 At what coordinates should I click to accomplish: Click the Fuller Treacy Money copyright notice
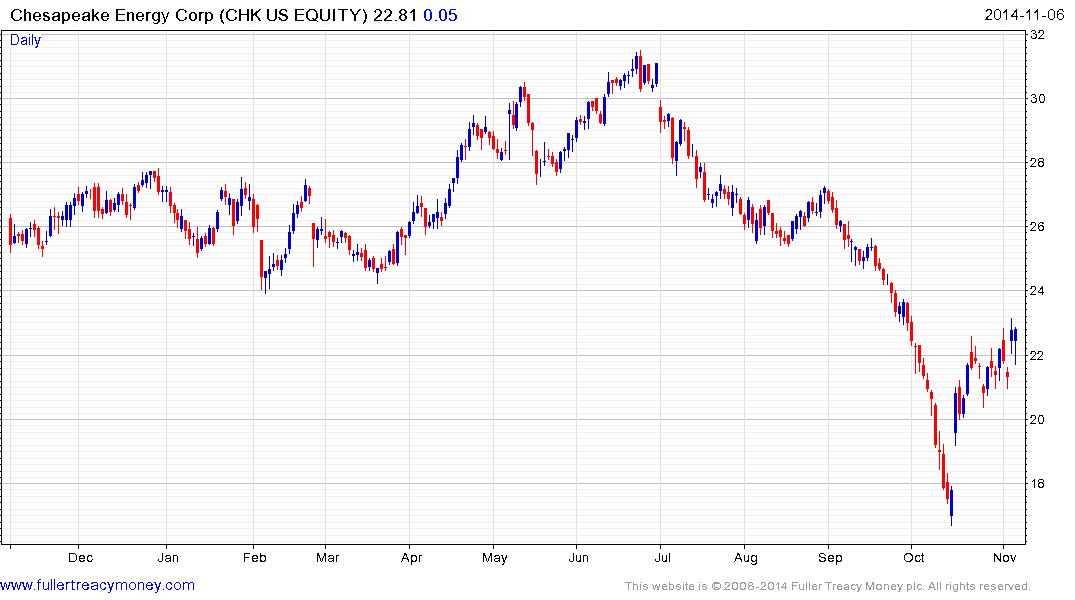[828, 586]
